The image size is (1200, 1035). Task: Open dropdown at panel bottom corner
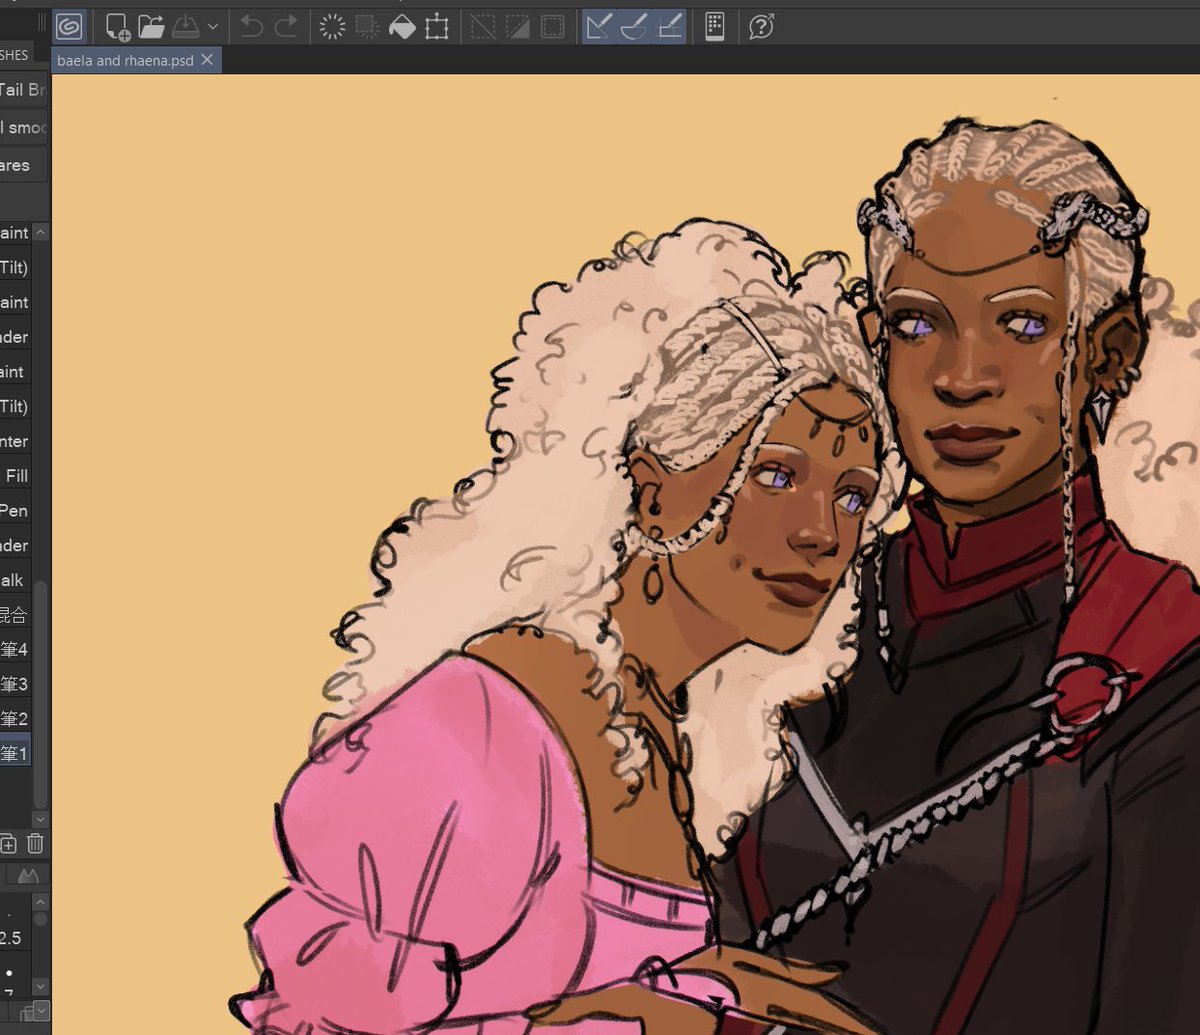click(39, 1012)
